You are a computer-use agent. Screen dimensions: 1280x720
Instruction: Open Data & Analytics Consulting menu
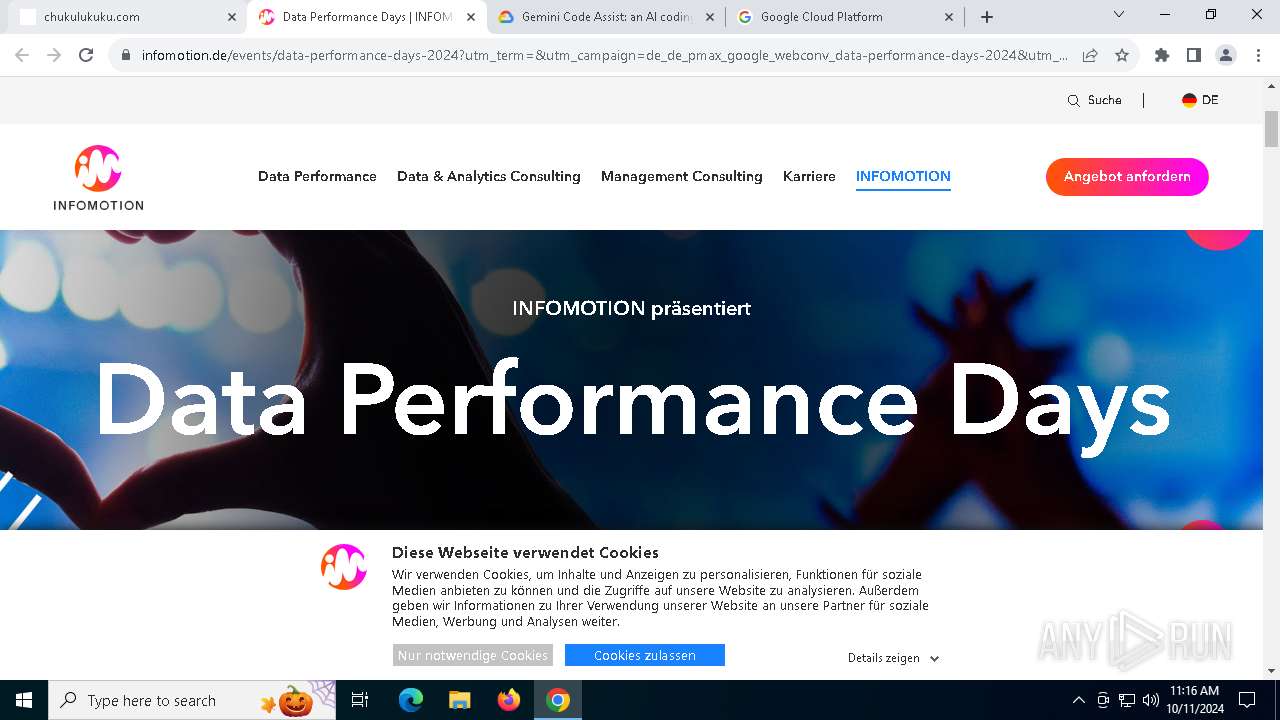coord(489,176)
